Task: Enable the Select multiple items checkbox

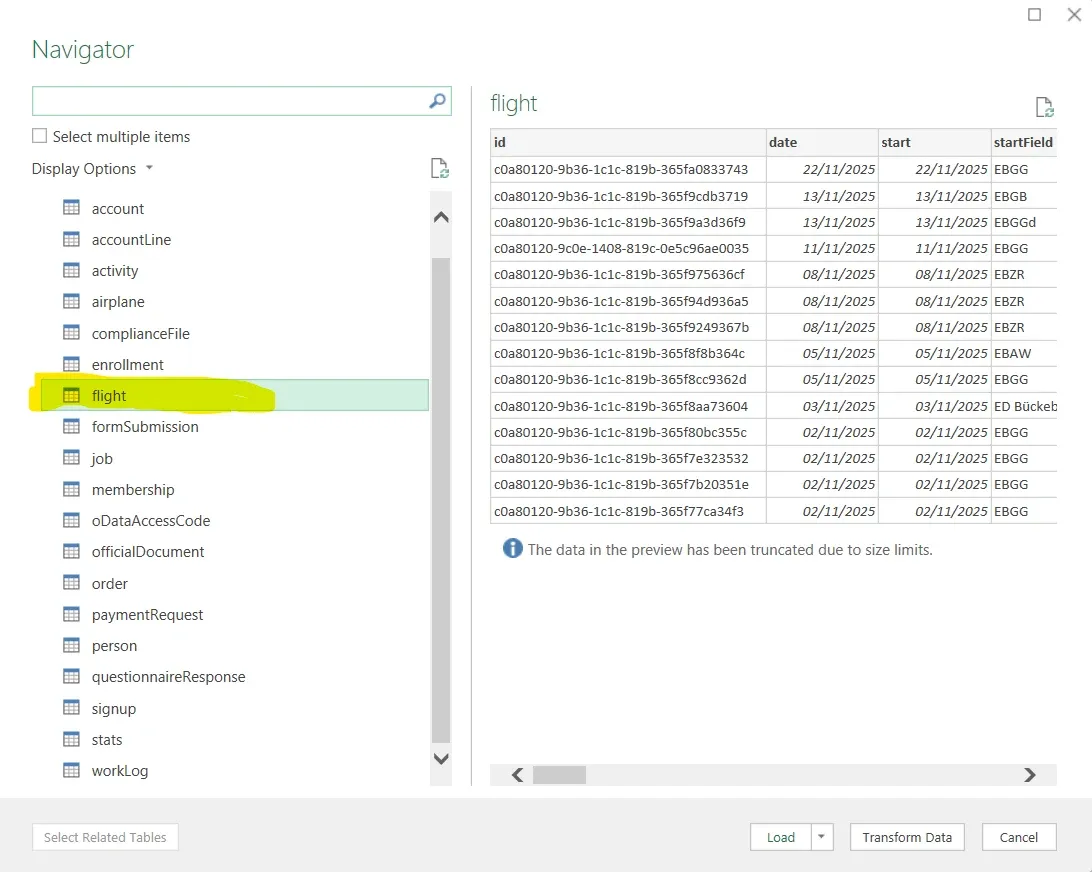Action: pos(40,136)
